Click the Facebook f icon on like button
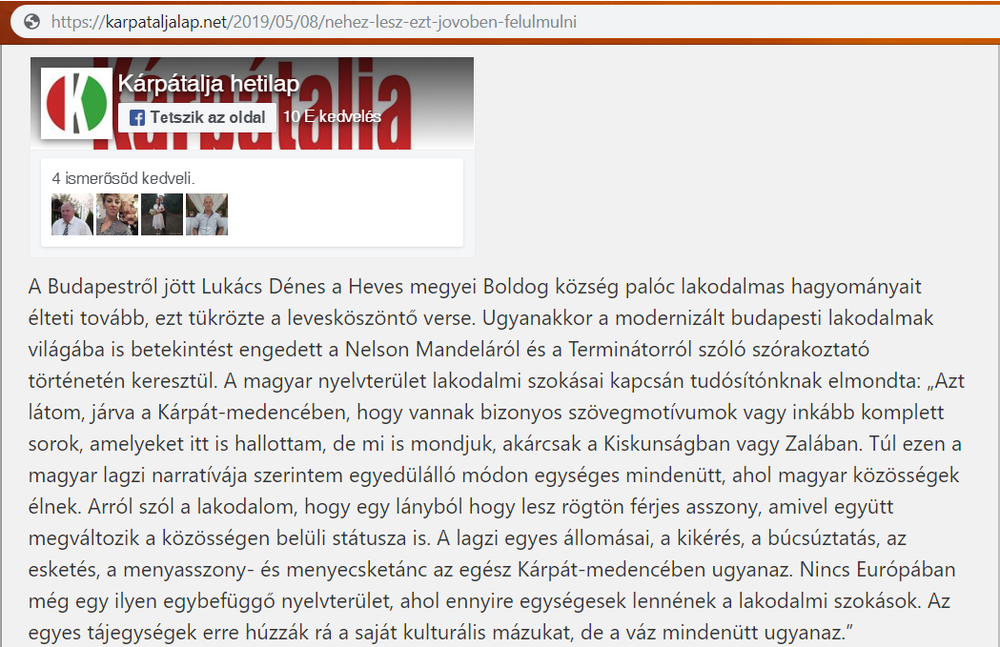This screenshot has height=647, width=1000. [x=138, y=117]
